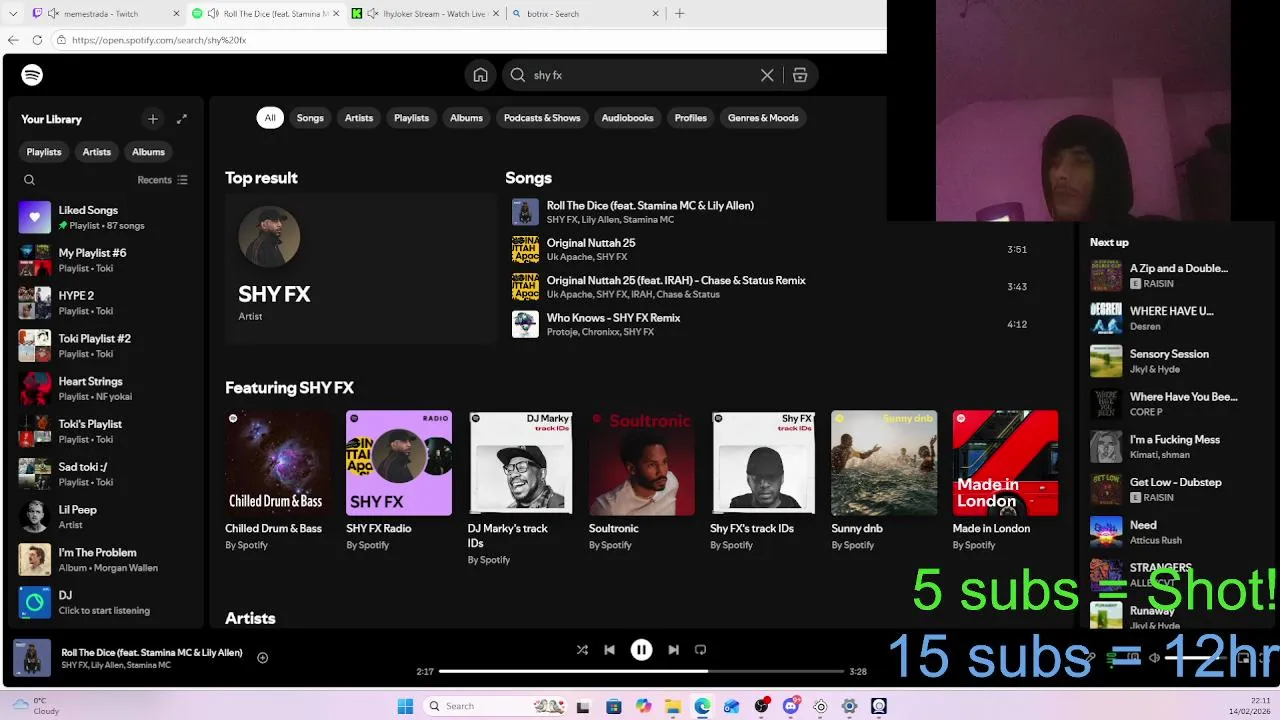This screenshot has height=720, width=1280.
Task: Expand Your Library panel
Action: [182, 119]
